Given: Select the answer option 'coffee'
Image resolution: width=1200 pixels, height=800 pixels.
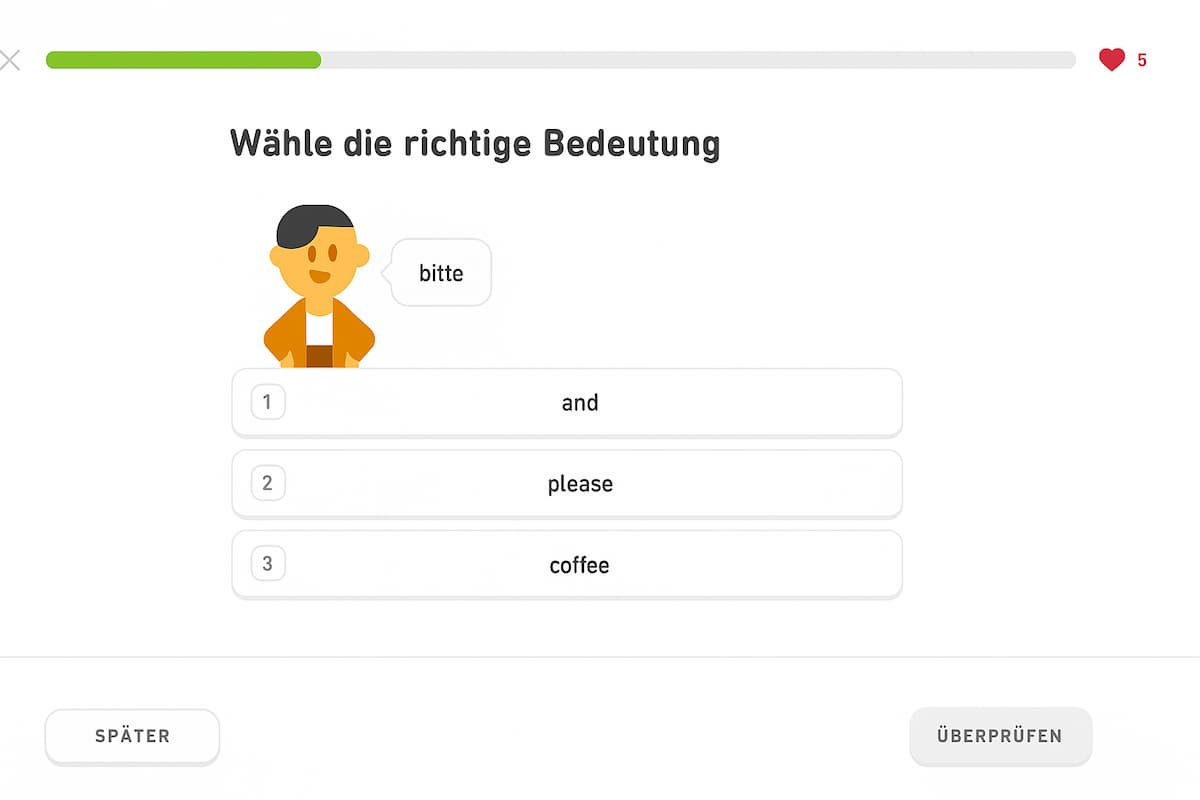Looking at the screenshot, I should (x=566, y=564).
